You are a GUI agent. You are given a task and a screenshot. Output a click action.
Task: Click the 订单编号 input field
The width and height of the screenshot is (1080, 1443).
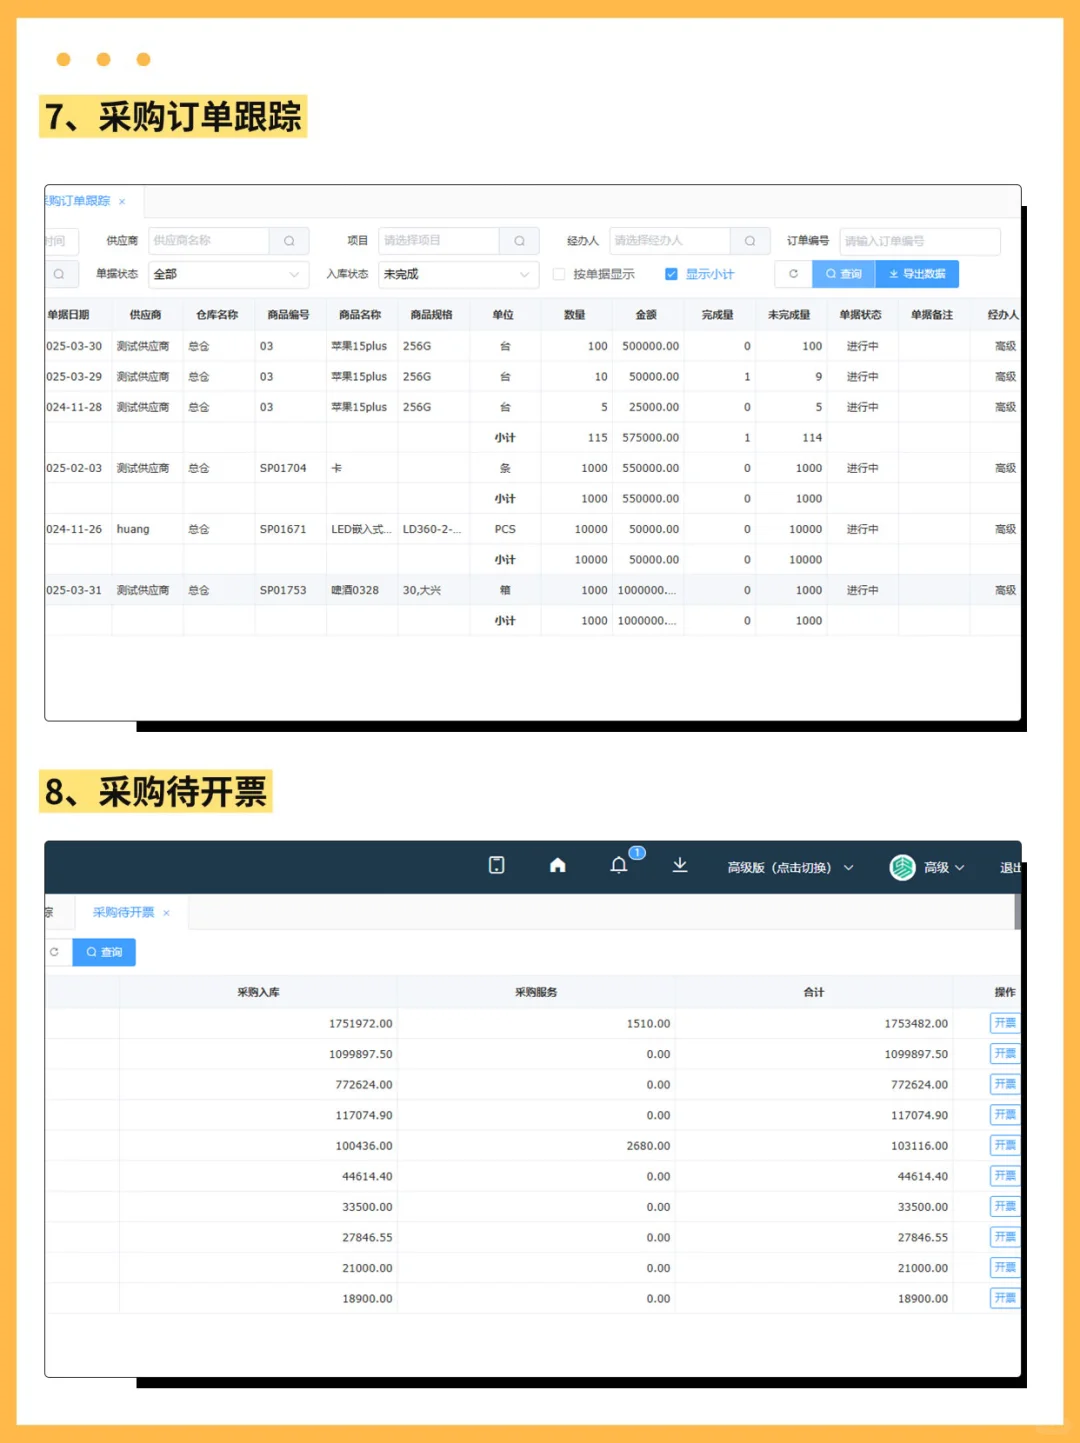pos(918,240)
